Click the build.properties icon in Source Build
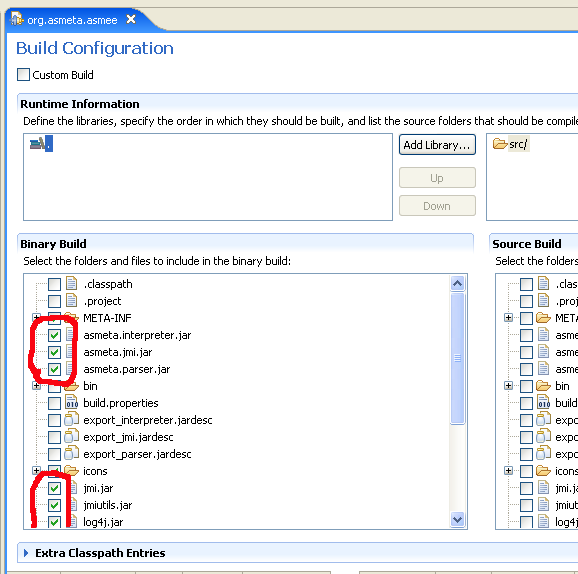 (543, 402)
